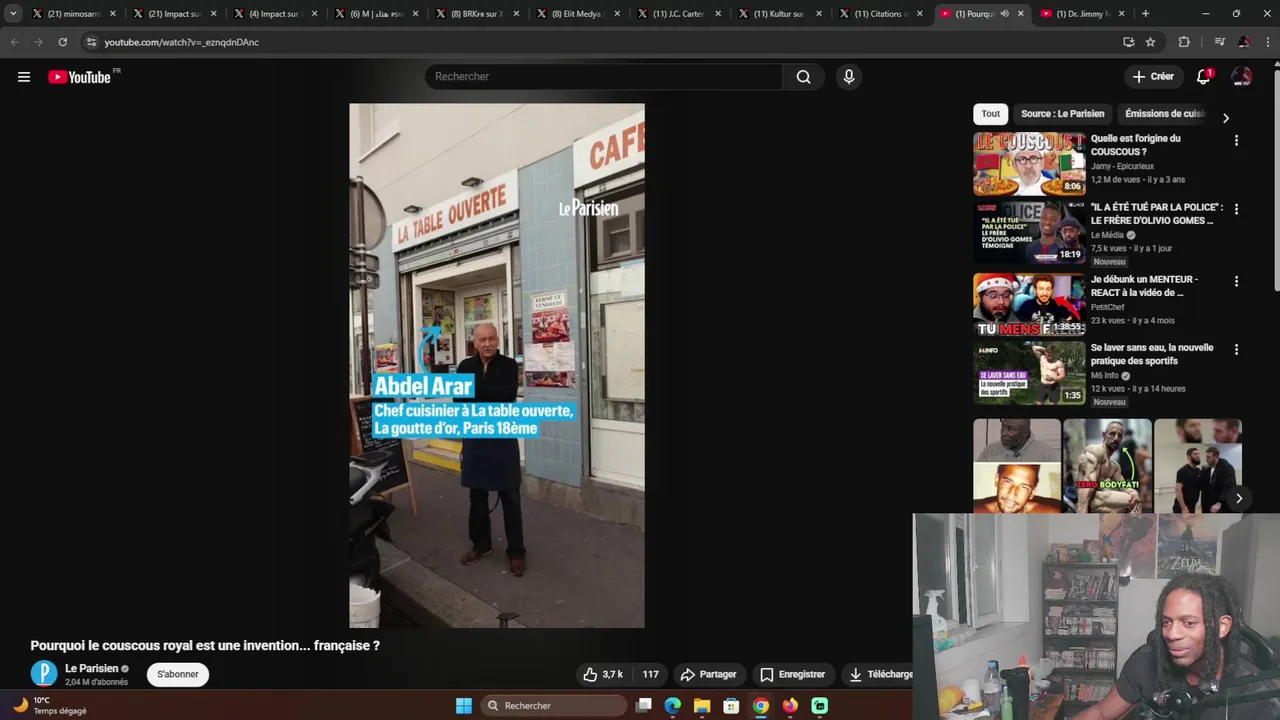
Task: Open the 'Se laver sans eau' thumbnail
Action: click(x=1029, y=372)
